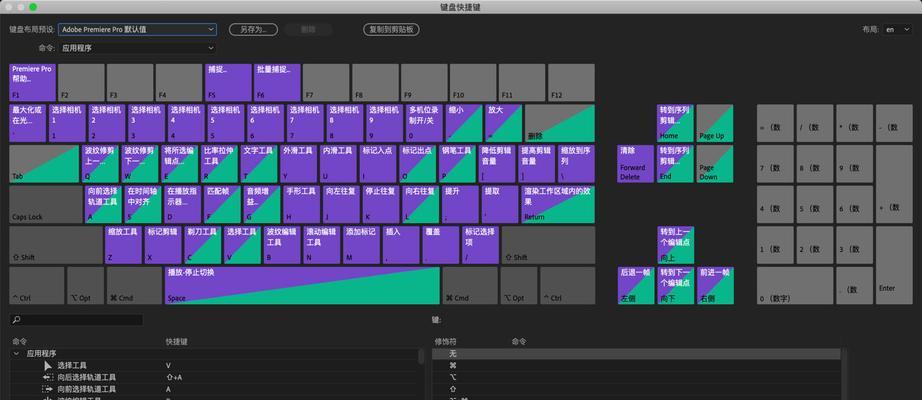Click the 向后选择轨道工具 icon in the list

pyautogui.click(x=48, y=377)
